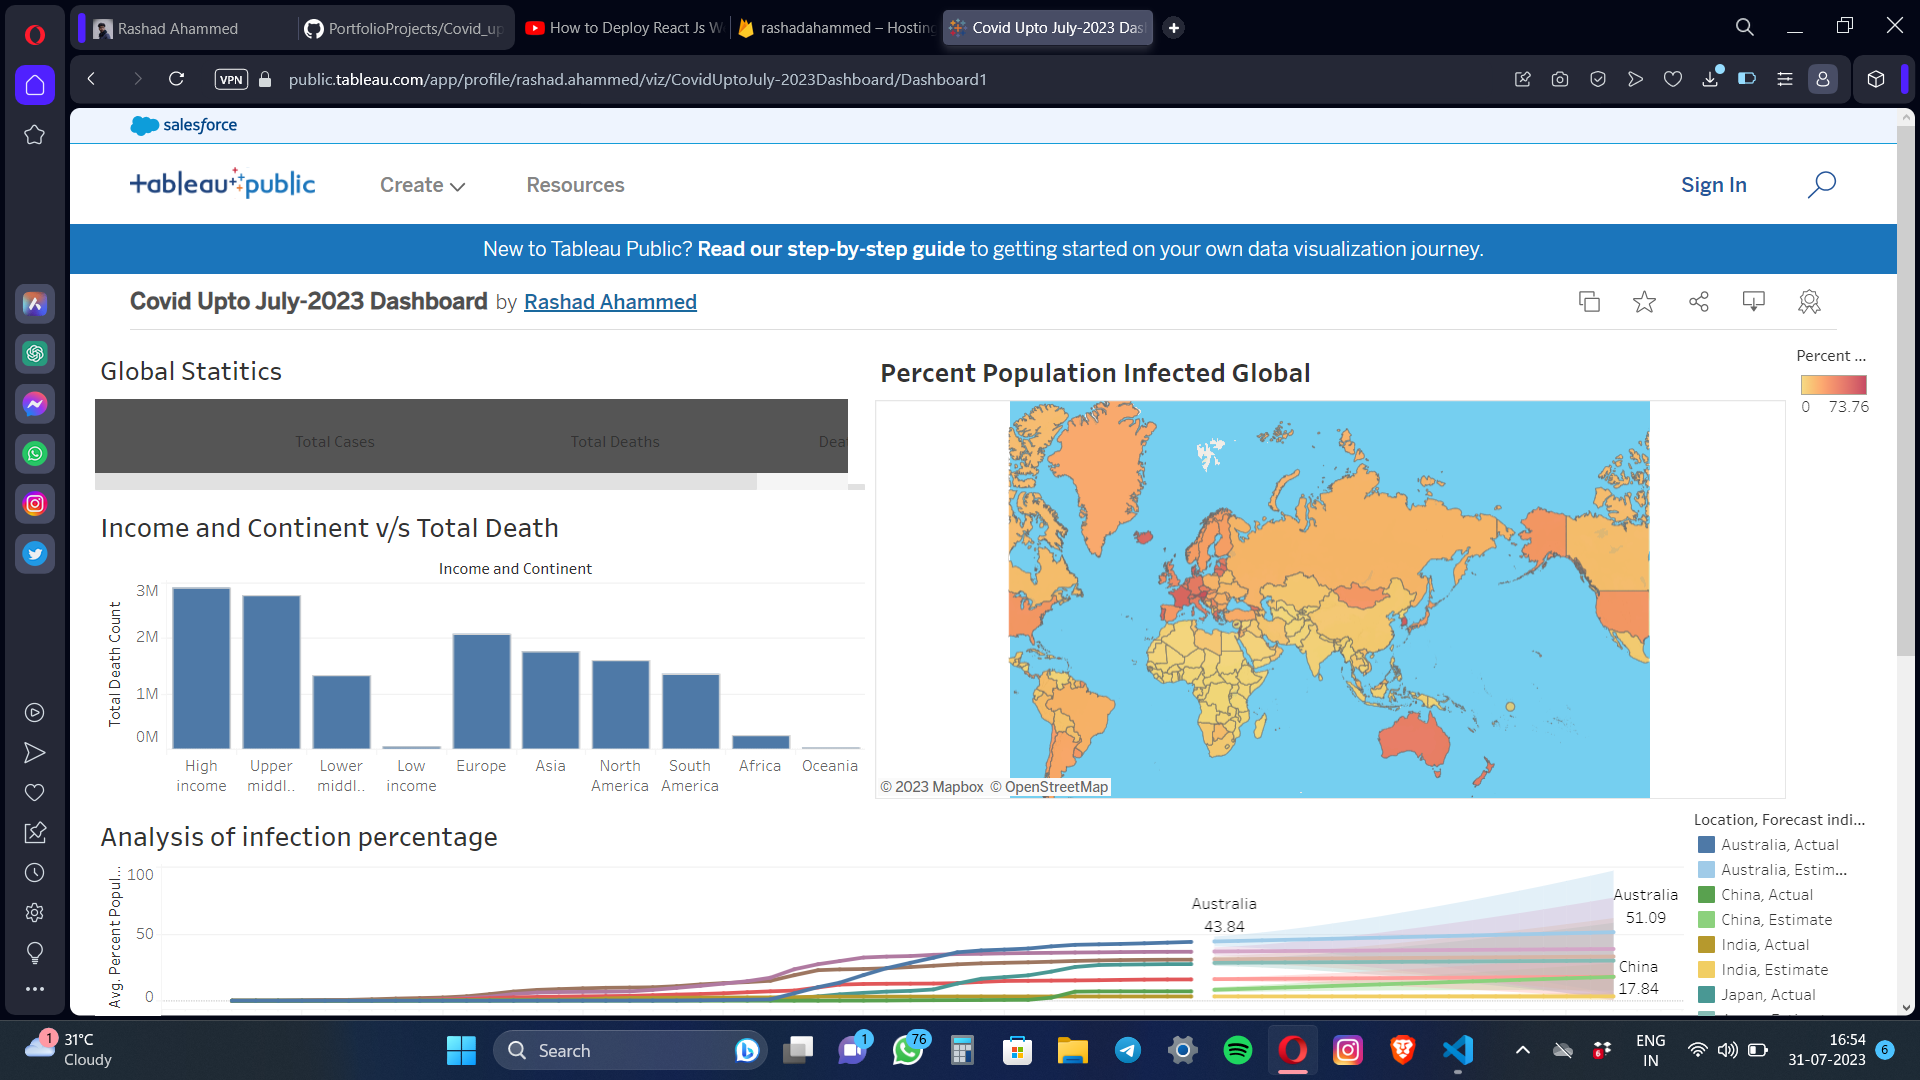The width and height of the screenshot is (1920, 1080).
Task: Open a new tab with the plus button
Action: coord(1172,27)
